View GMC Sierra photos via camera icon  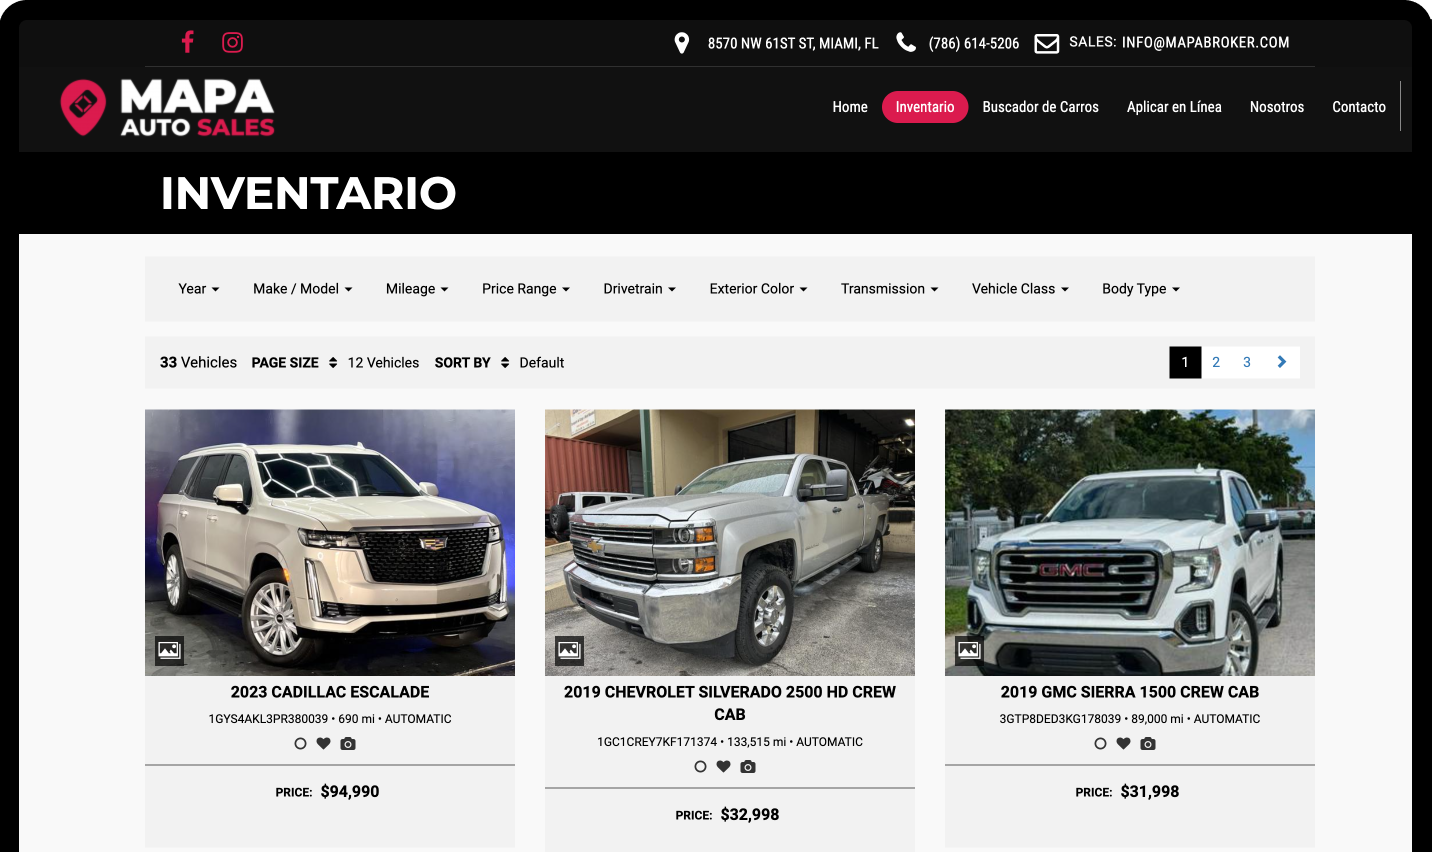coord(1148,743)
